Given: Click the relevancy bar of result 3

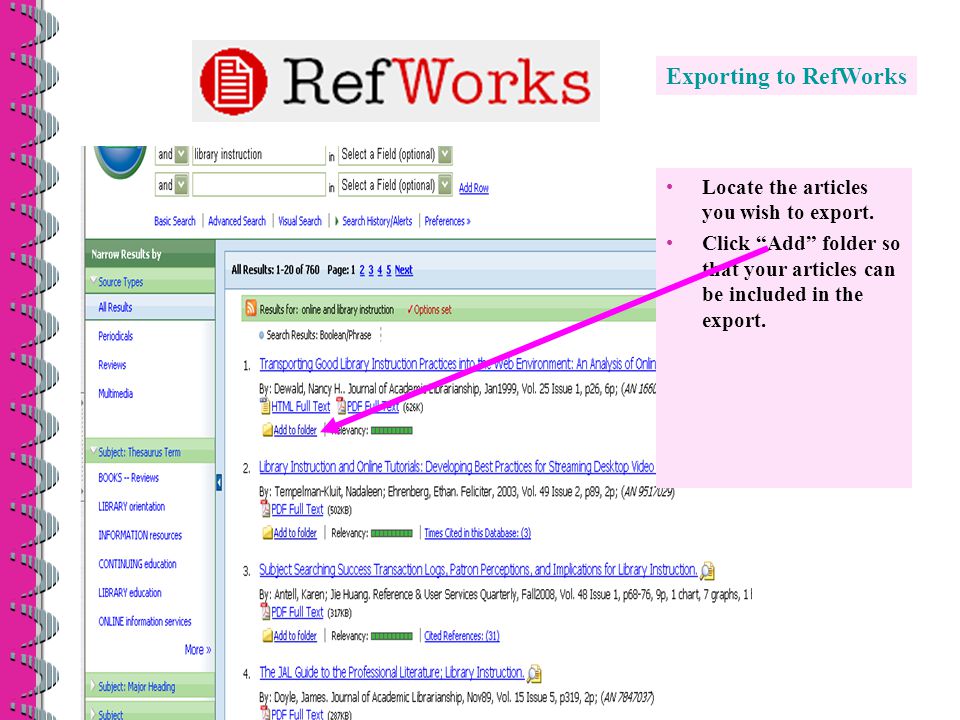Looking at the screenshot, I should click(x=392, y=636).
